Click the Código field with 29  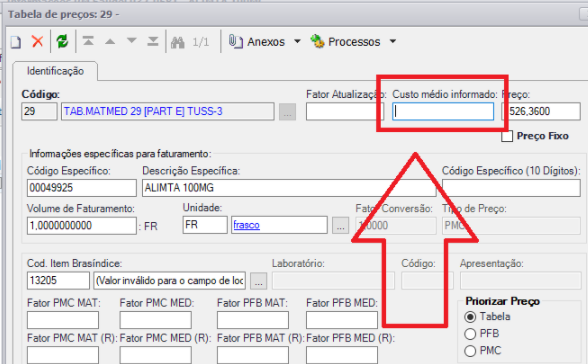click(39, 111)
